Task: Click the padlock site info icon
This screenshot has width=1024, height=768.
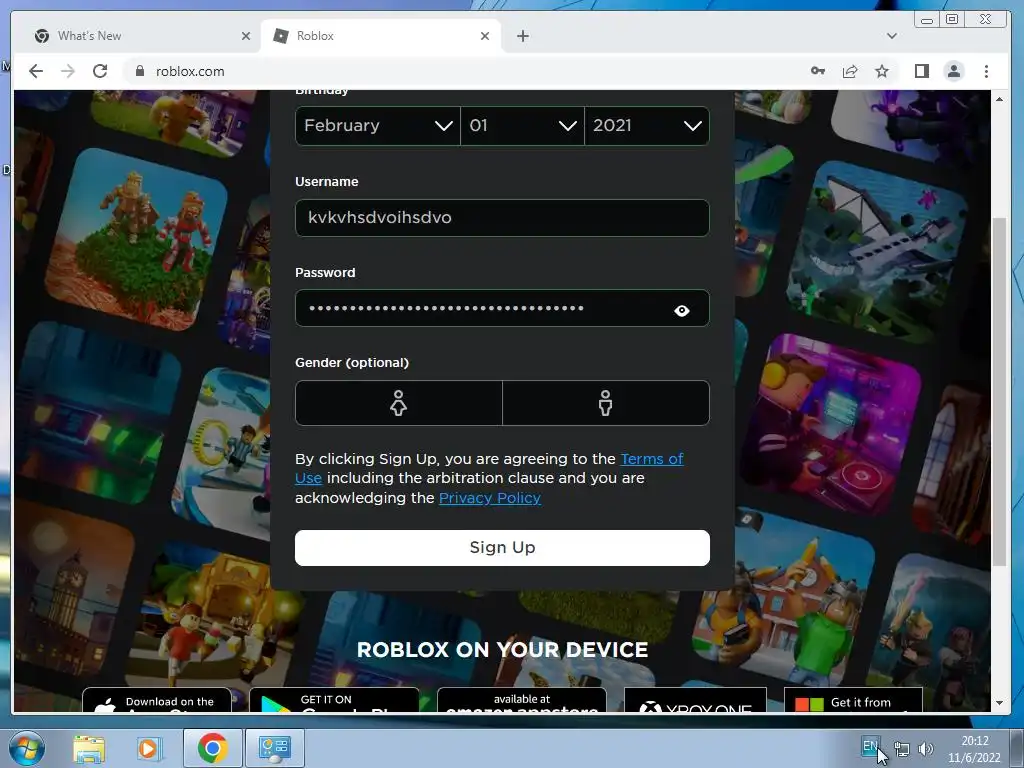Action: click(x=139, y=71)
